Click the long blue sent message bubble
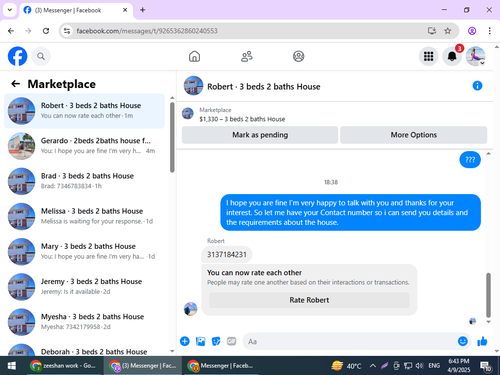The height and width of the screenshot is (375, 500). point(350,212)
